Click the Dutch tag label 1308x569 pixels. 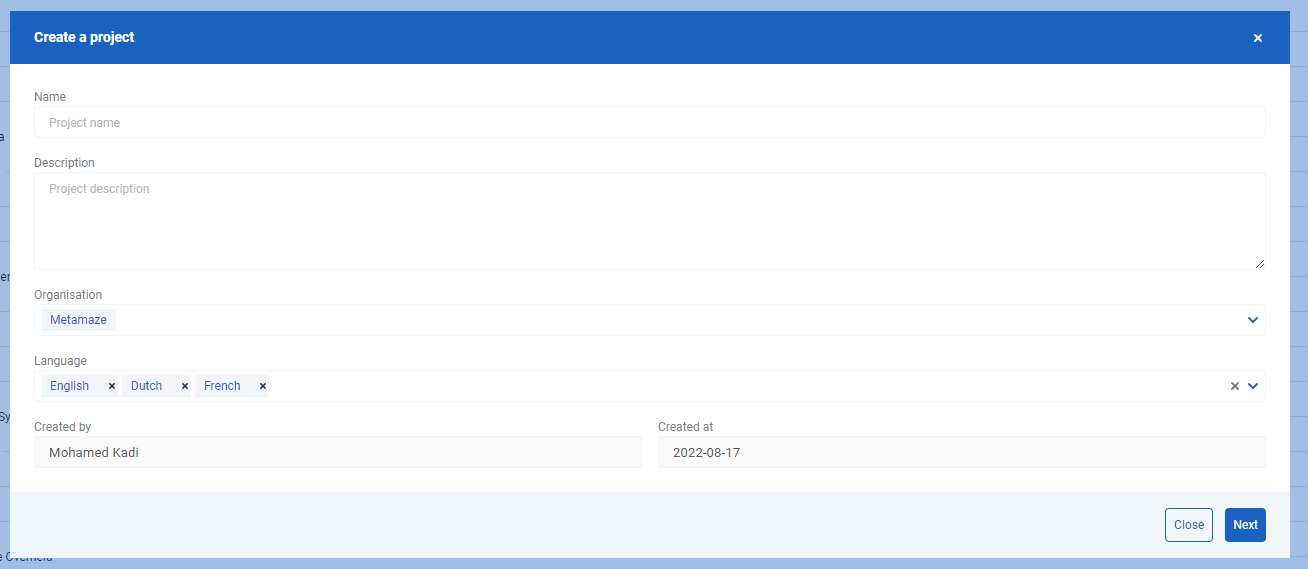point(146,386)
